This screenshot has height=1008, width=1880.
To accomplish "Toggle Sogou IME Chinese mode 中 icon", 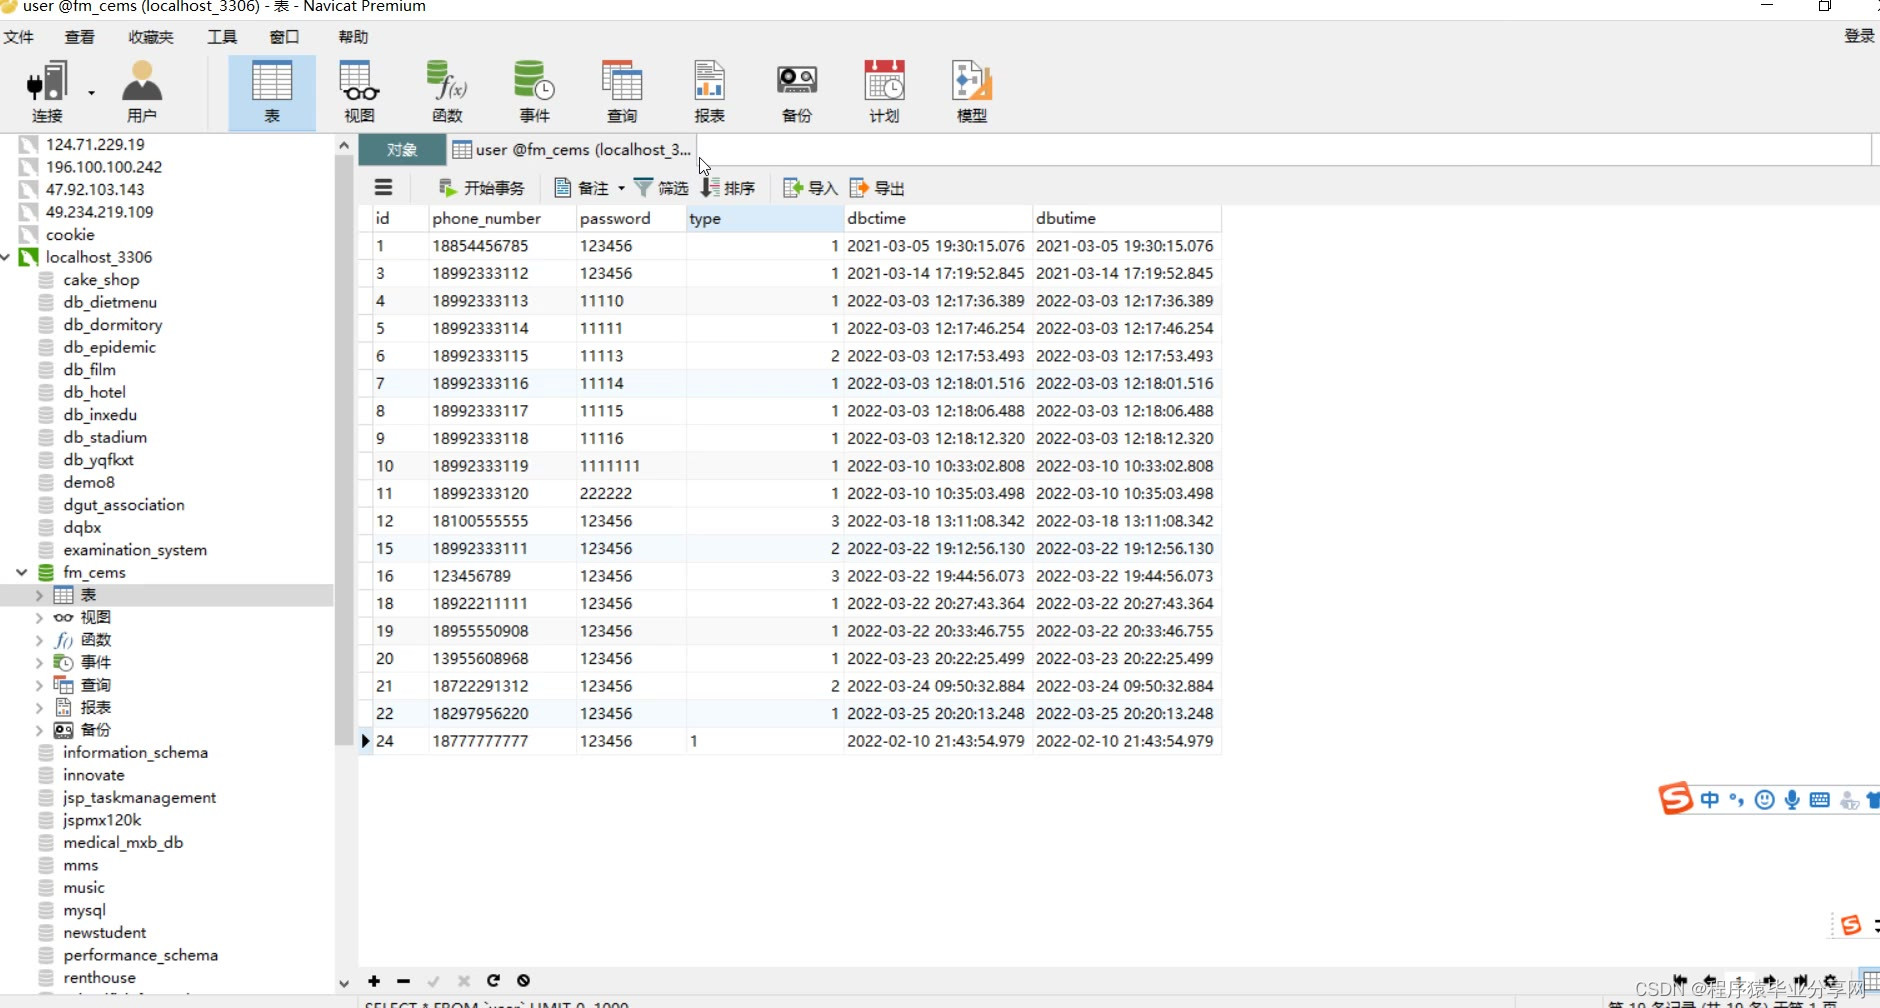I will [1709, 799].
